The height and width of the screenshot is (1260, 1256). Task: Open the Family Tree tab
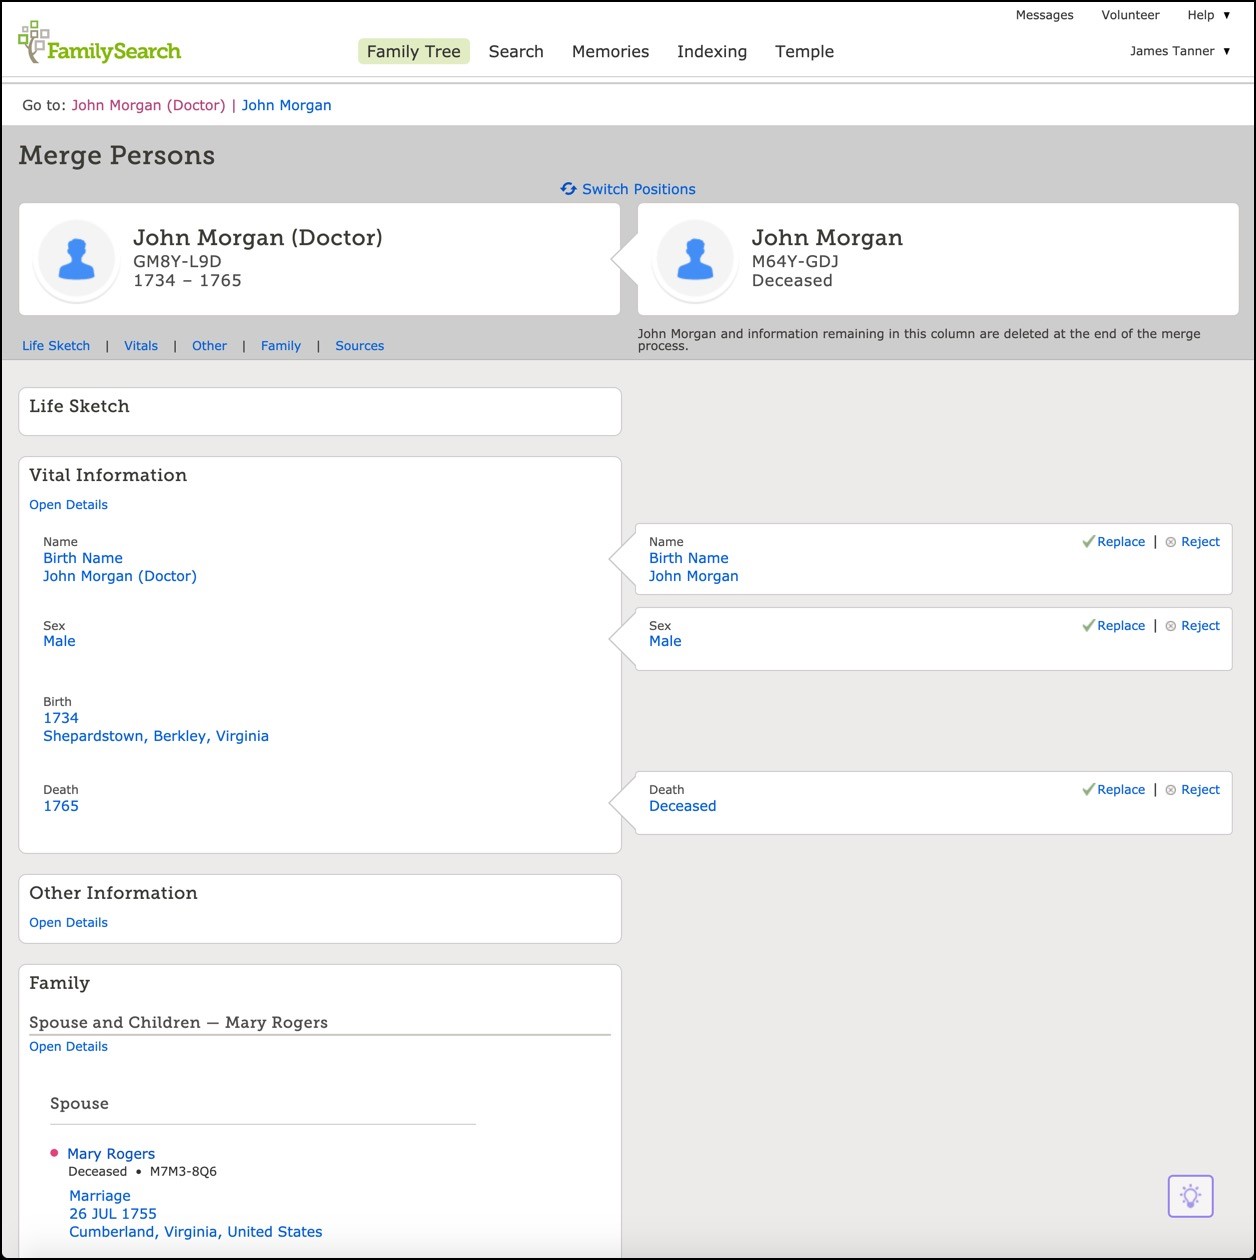tap(413, 52)
